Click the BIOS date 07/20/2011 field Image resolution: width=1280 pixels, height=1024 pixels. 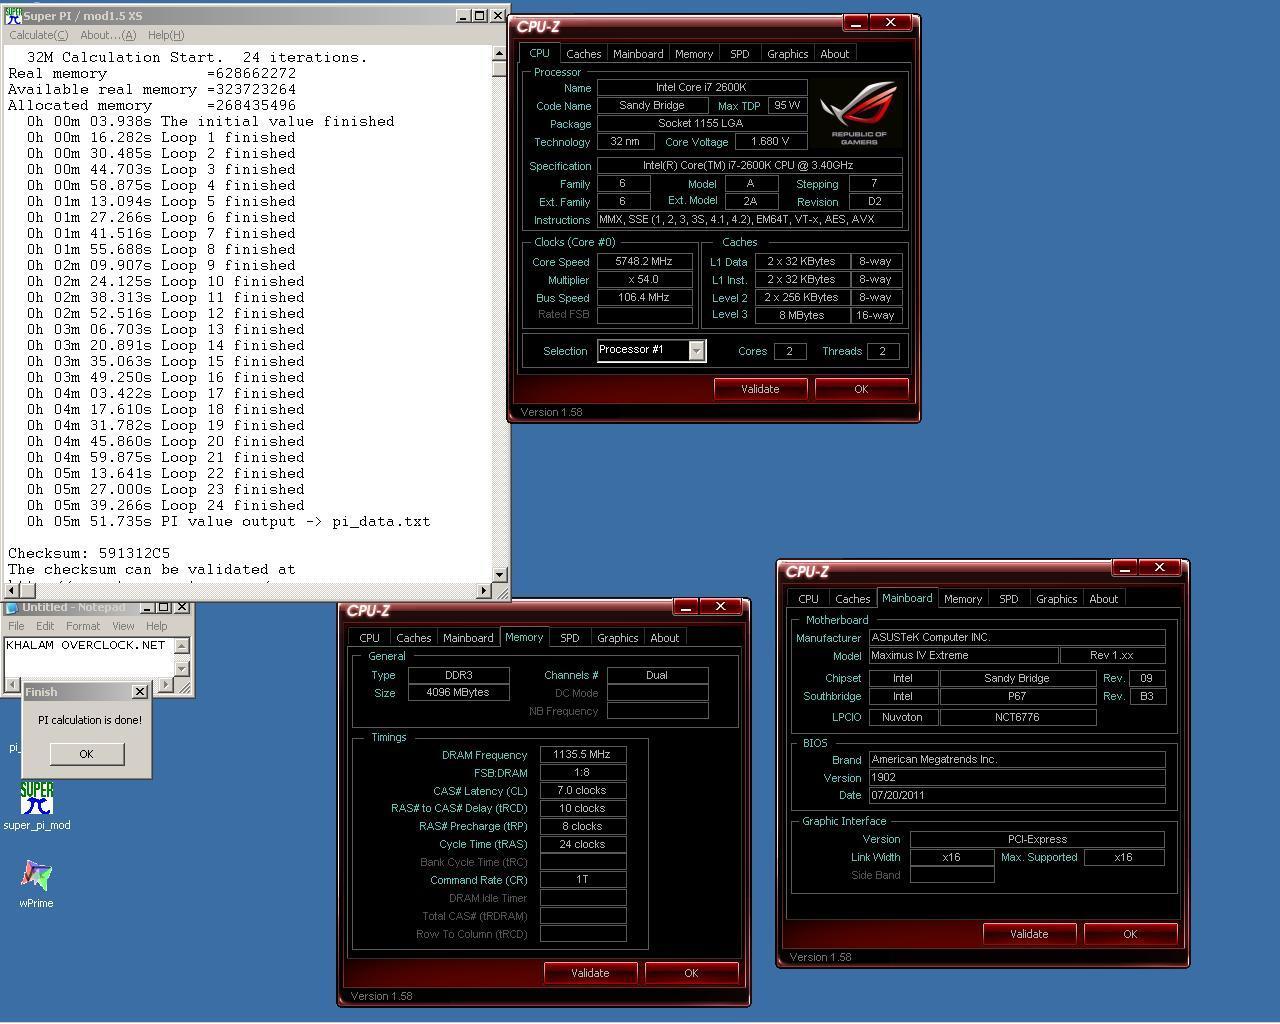(1016, 796)
